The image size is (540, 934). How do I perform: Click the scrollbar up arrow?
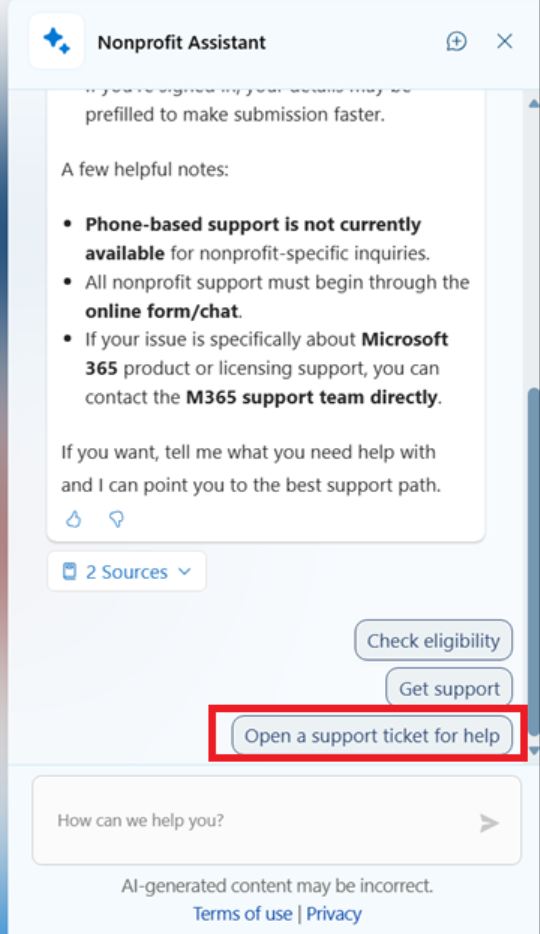(533, 104)
